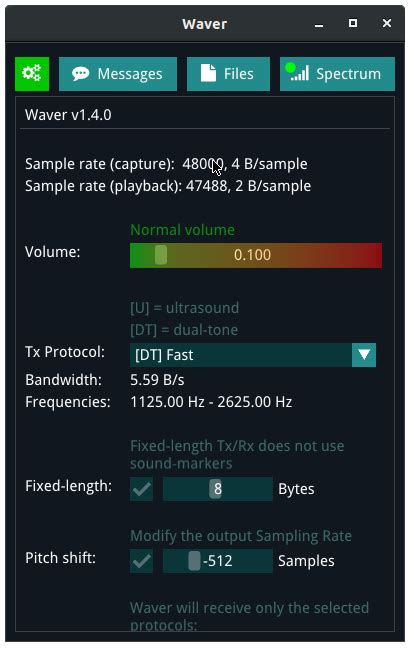The width and height of the screenshot is (414, 651).
Task: Click the Fixed-length Bytes slider showing 8
Action: pyautogui.click(x=218, y=489)
